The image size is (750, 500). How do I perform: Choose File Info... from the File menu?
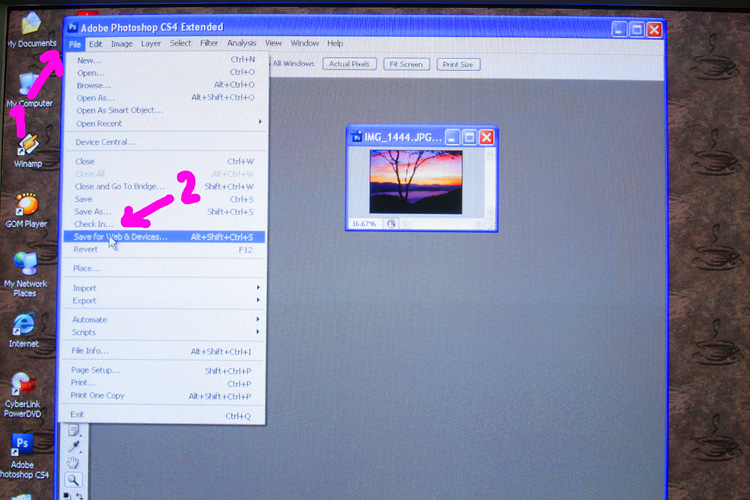tap(163, 351)
